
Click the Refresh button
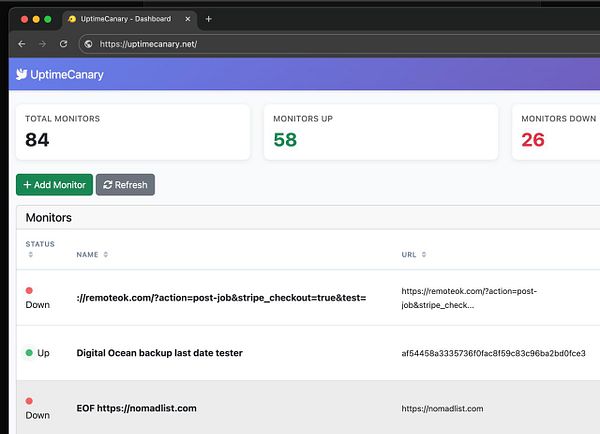126,185
